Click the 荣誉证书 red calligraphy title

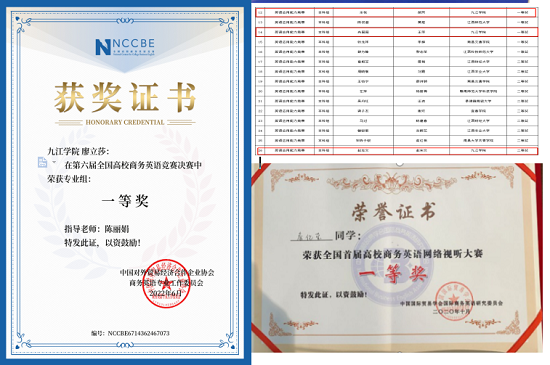[394, 211]
